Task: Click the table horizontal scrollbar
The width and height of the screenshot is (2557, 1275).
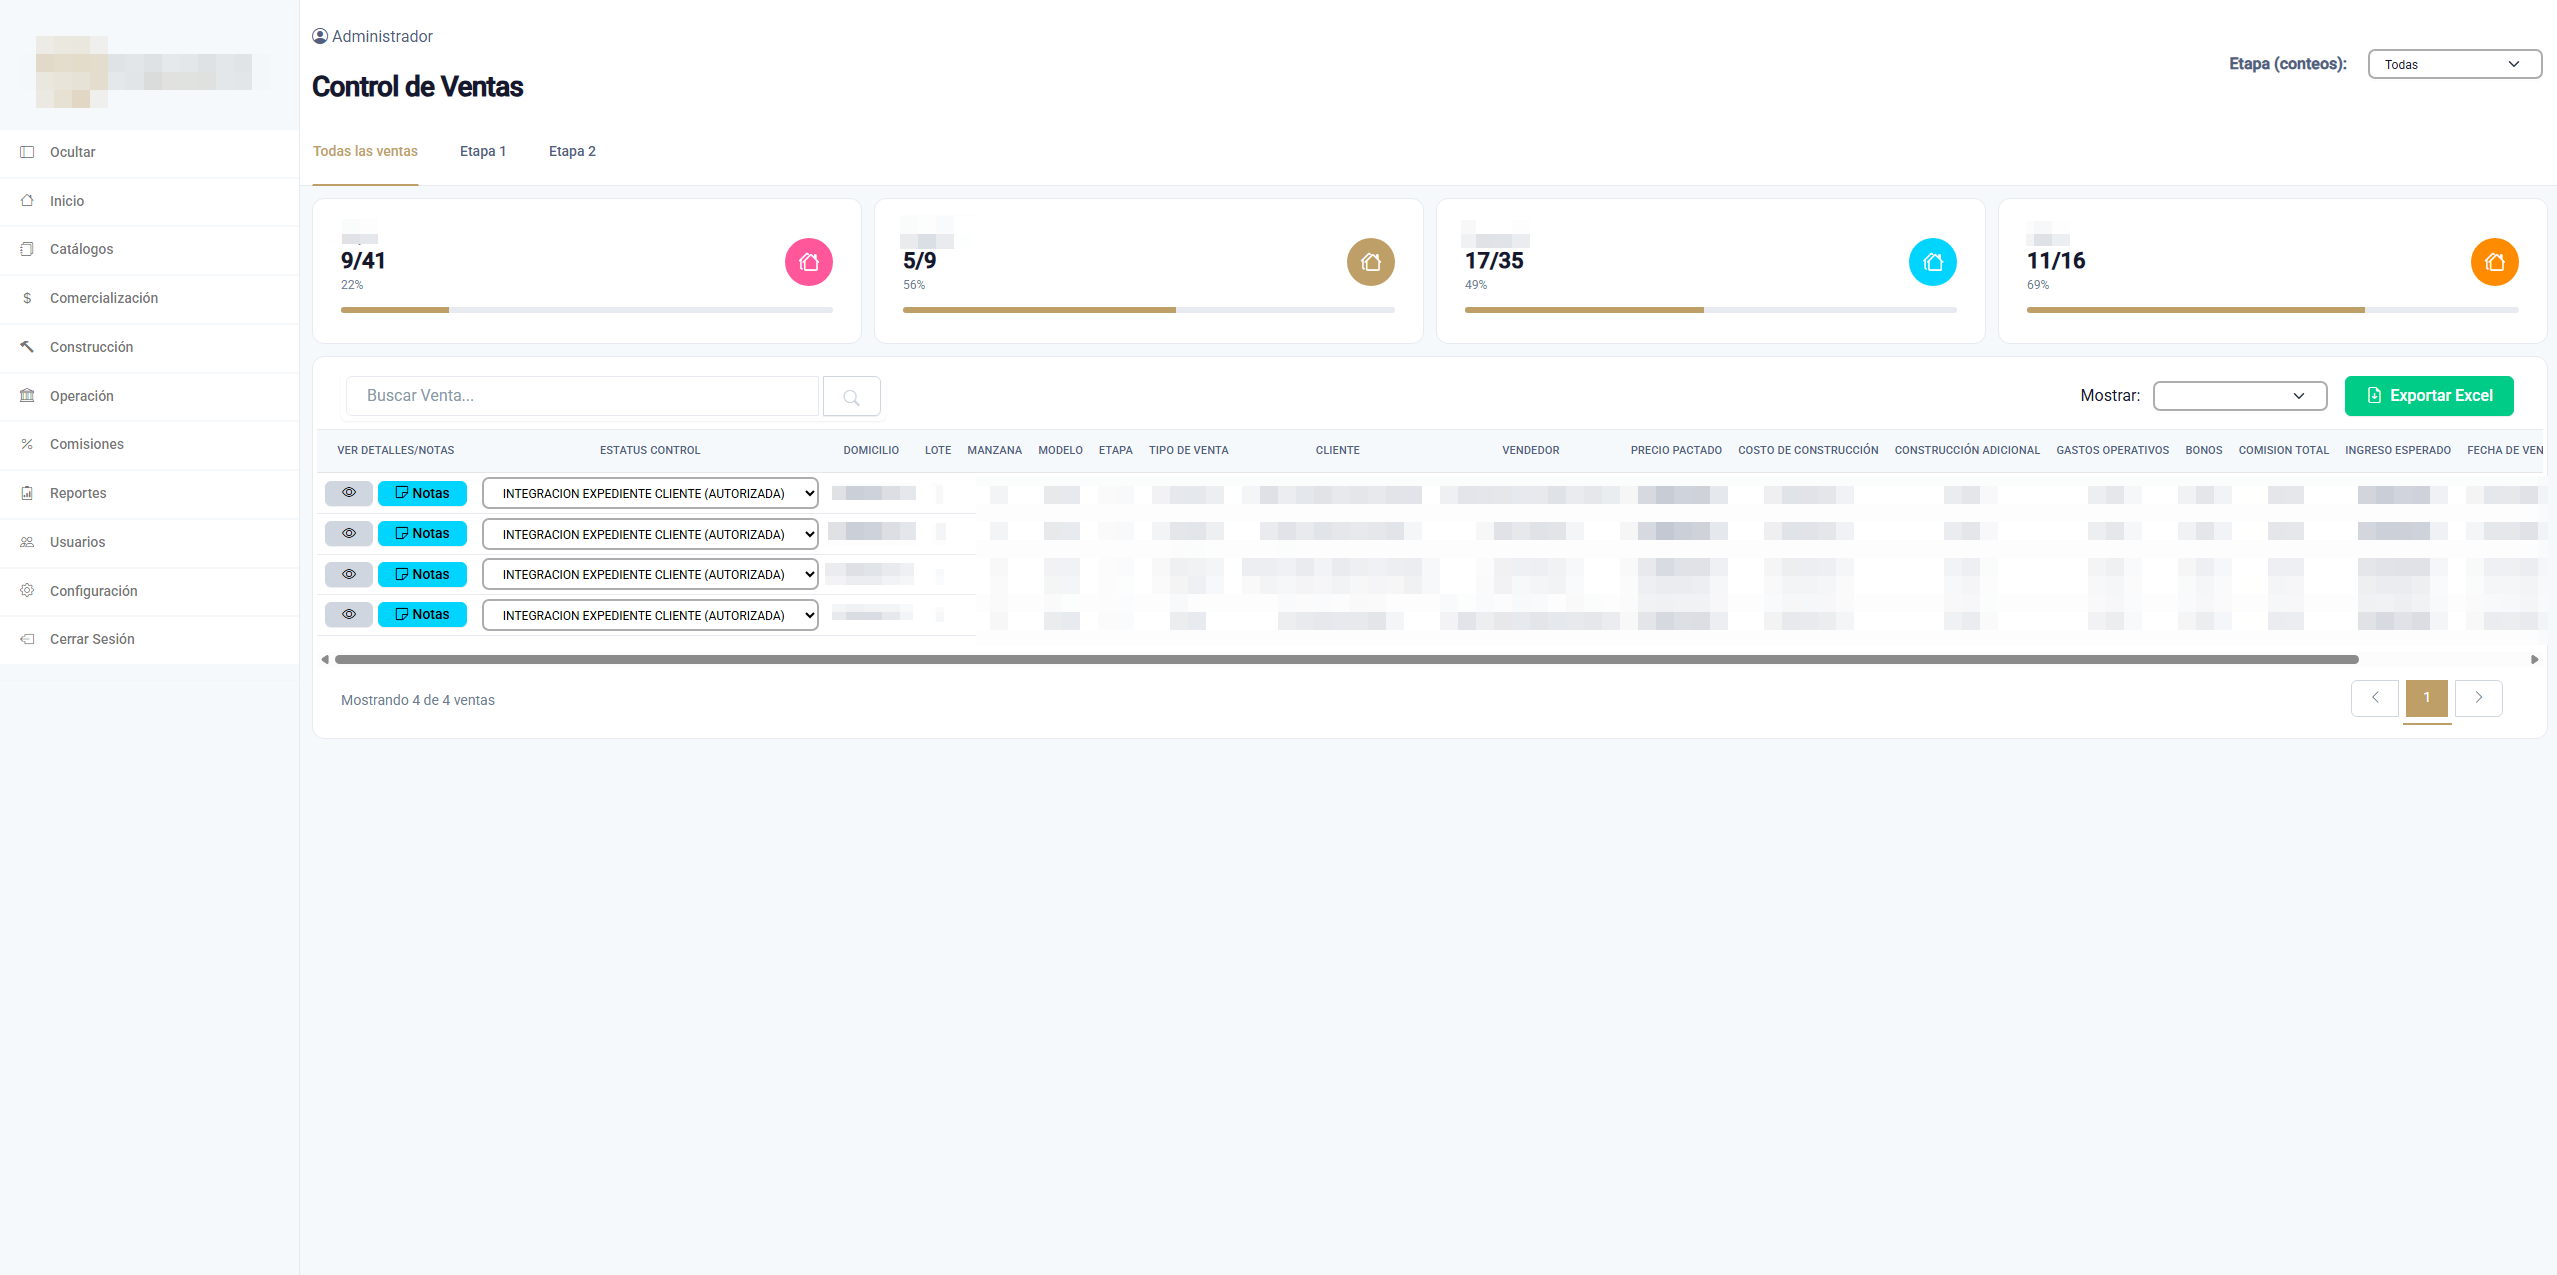Action: point(1346,660)
